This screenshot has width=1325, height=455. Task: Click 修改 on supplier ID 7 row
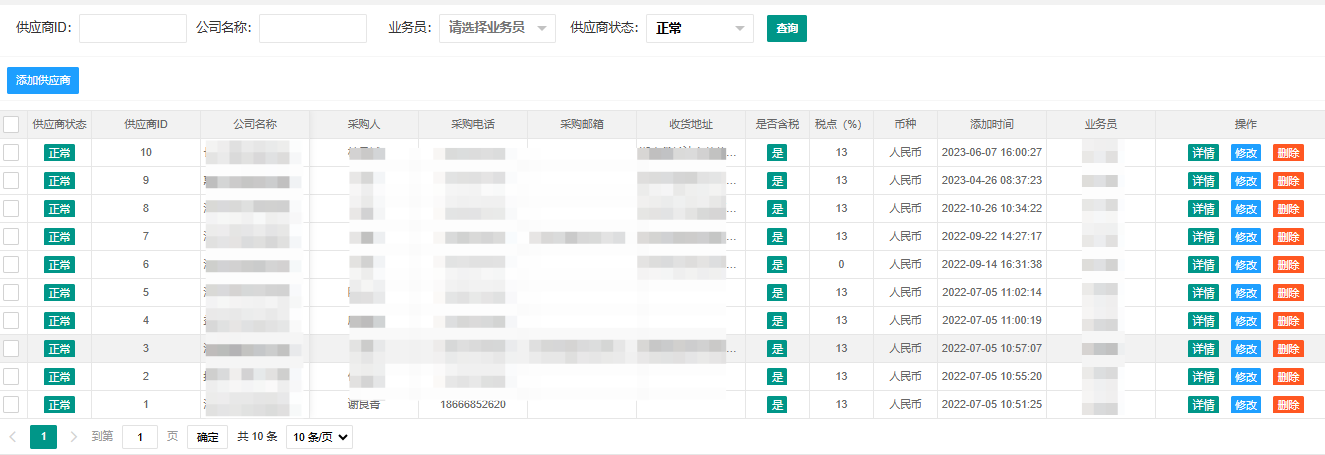point(1246,237)
